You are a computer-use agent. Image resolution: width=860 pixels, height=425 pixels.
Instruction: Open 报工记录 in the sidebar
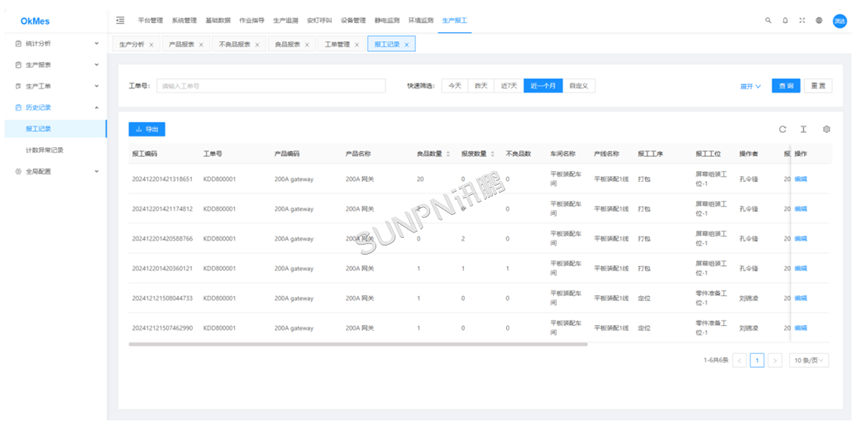point(54,128)
